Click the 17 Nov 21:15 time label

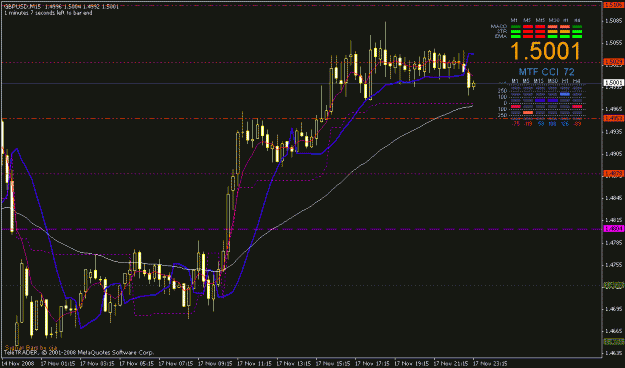(x=450, y=363)
